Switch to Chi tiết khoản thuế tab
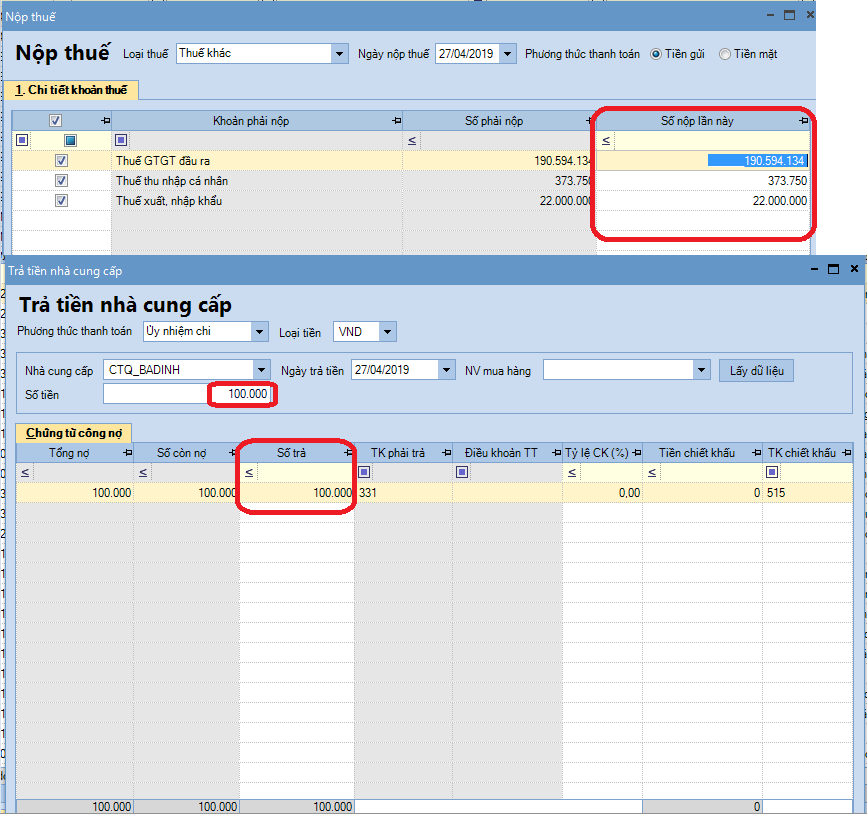This screenshot has height=814, width=867. point(70,90)
